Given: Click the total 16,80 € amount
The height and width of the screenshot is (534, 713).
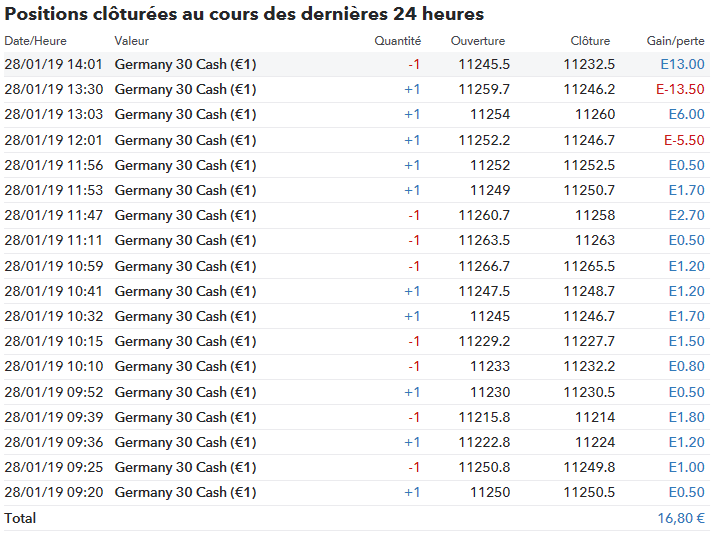Looking at the screenshot, I should (x=681, y=518).
